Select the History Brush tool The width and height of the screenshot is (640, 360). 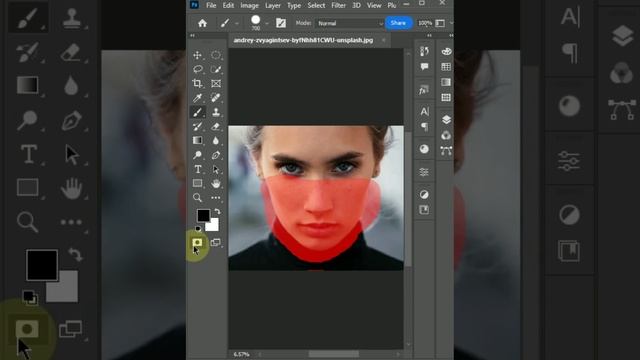198,126
